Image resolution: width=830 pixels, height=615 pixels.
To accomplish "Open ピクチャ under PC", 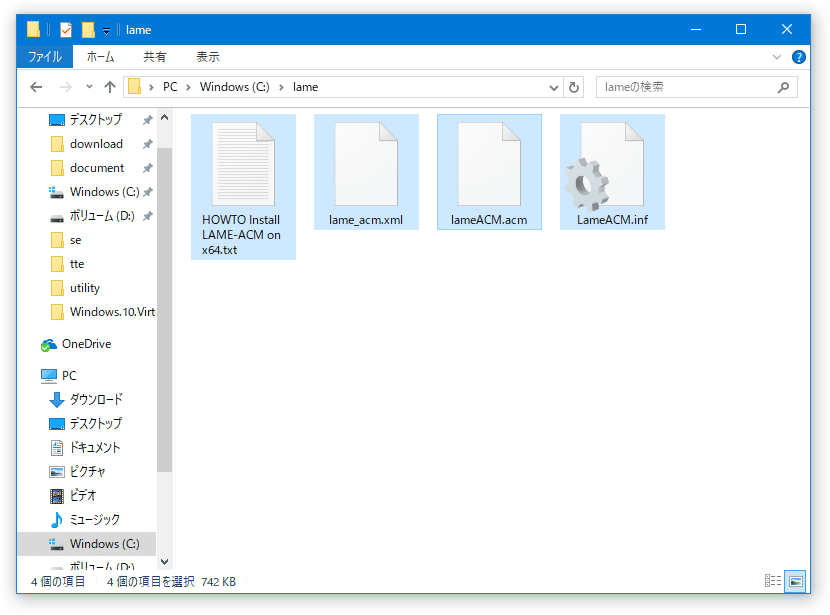I will coord(87,472).
